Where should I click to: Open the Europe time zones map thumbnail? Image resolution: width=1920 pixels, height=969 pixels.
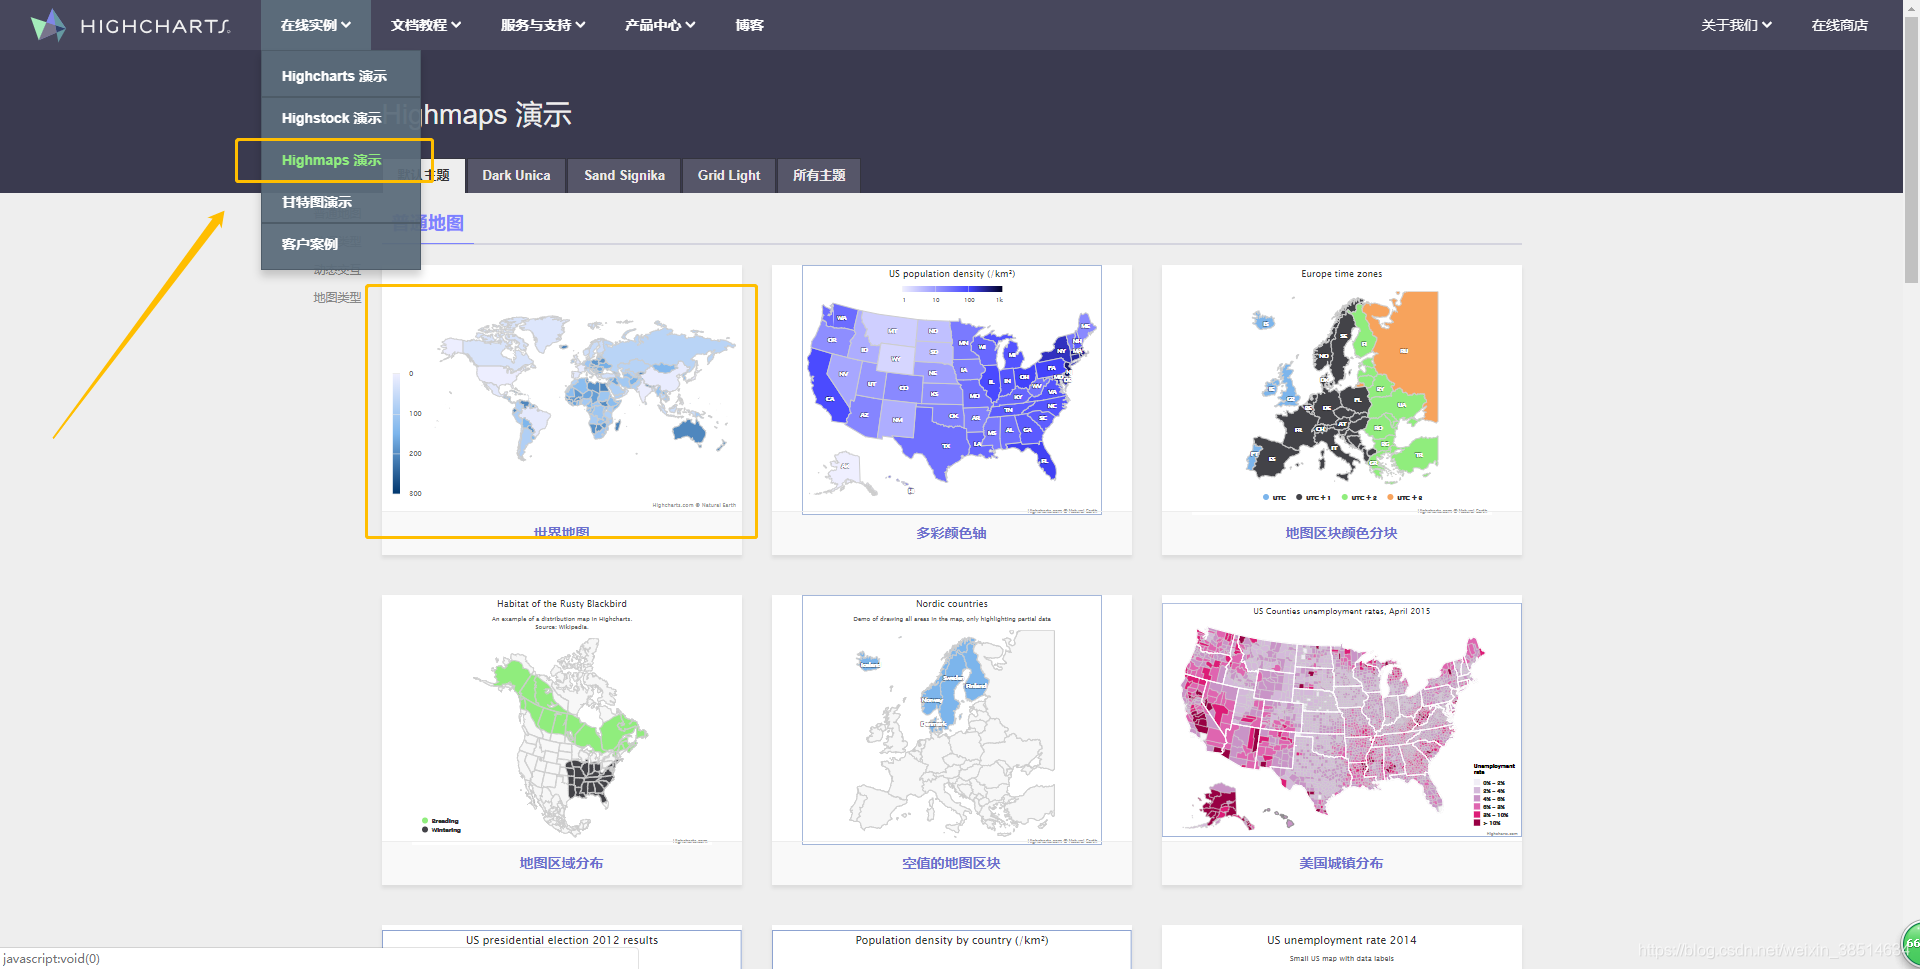1342,390
